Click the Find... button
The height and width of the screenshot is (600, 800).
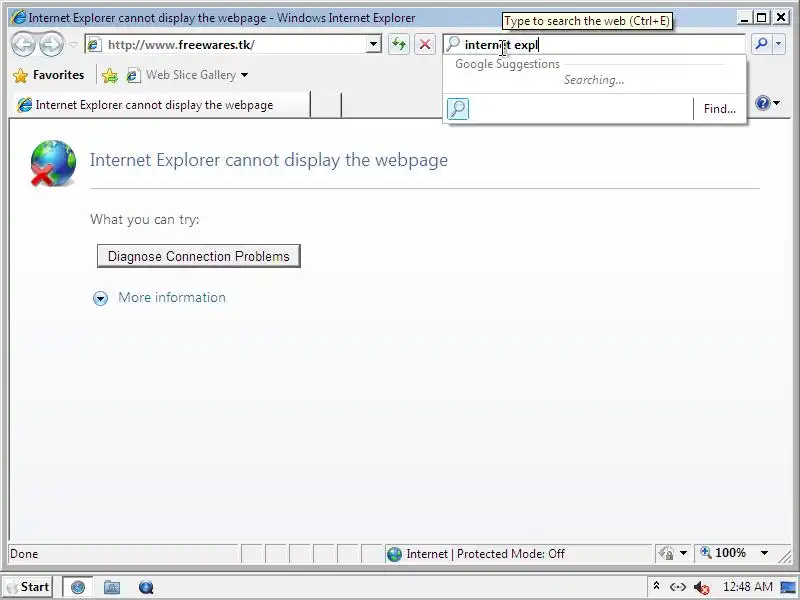pyautogui.click(x=719, y=109)
